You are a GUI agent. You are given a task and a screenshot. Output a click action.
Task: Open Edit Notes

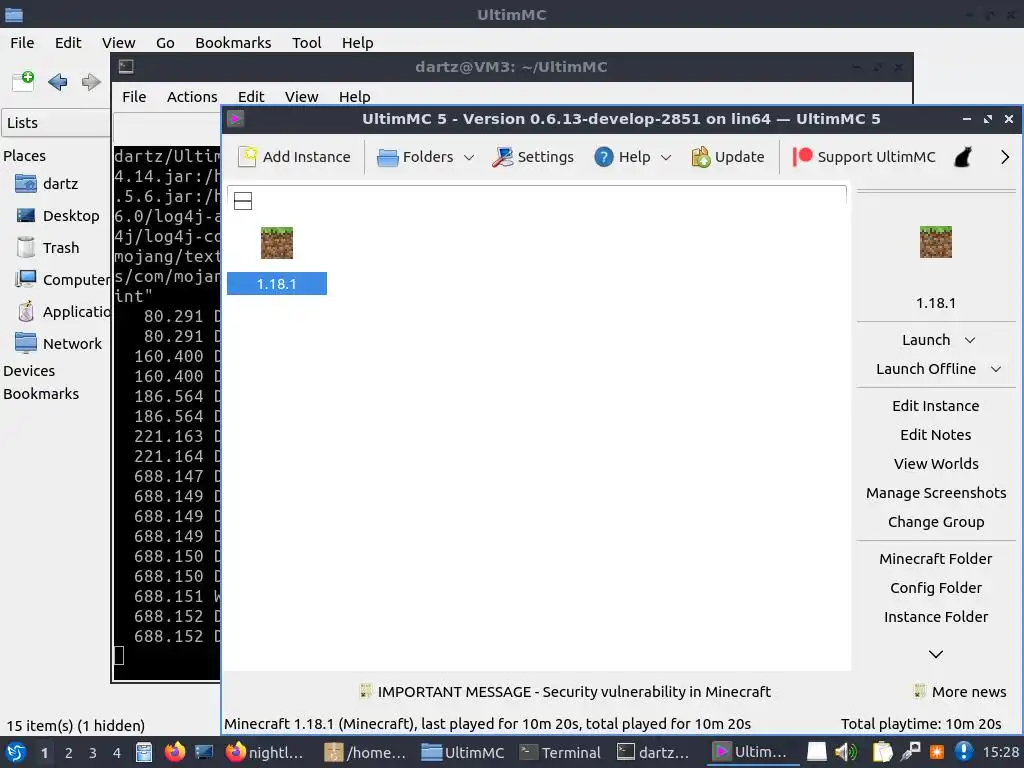click(936, 435)
